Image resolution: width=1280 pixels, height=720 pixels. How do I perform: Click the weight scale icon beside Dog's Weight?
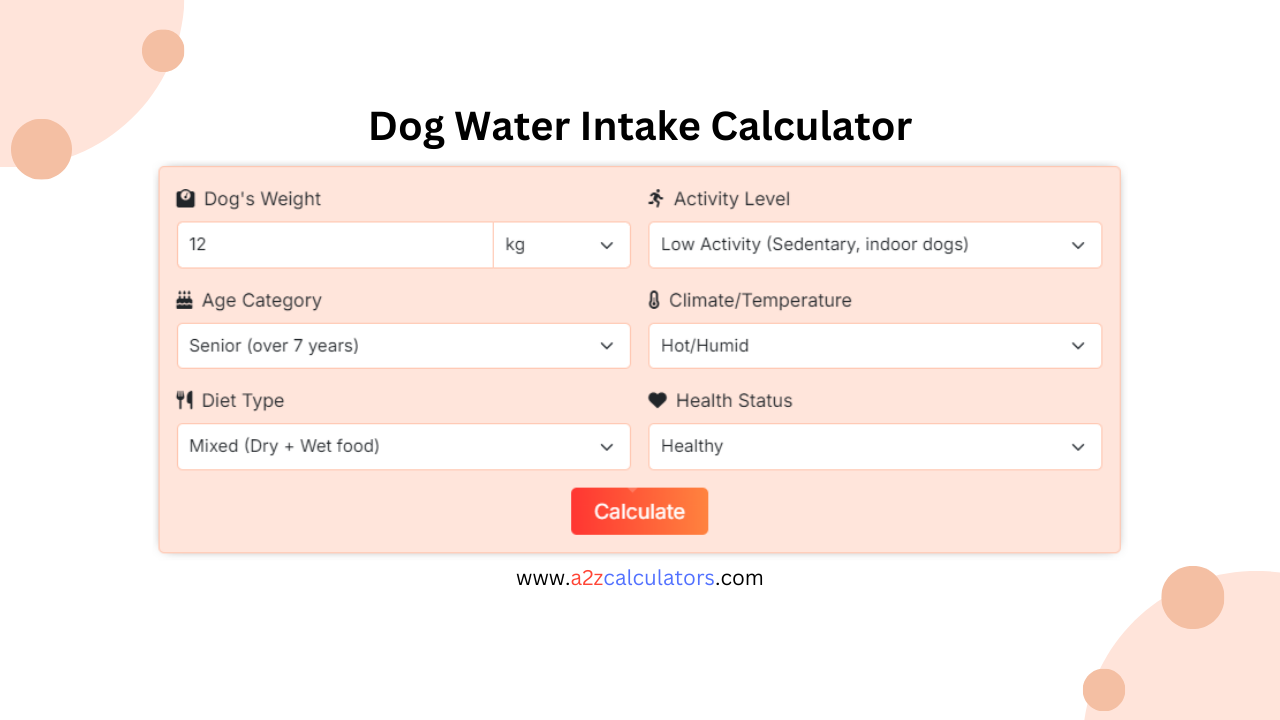coord(186,198)
